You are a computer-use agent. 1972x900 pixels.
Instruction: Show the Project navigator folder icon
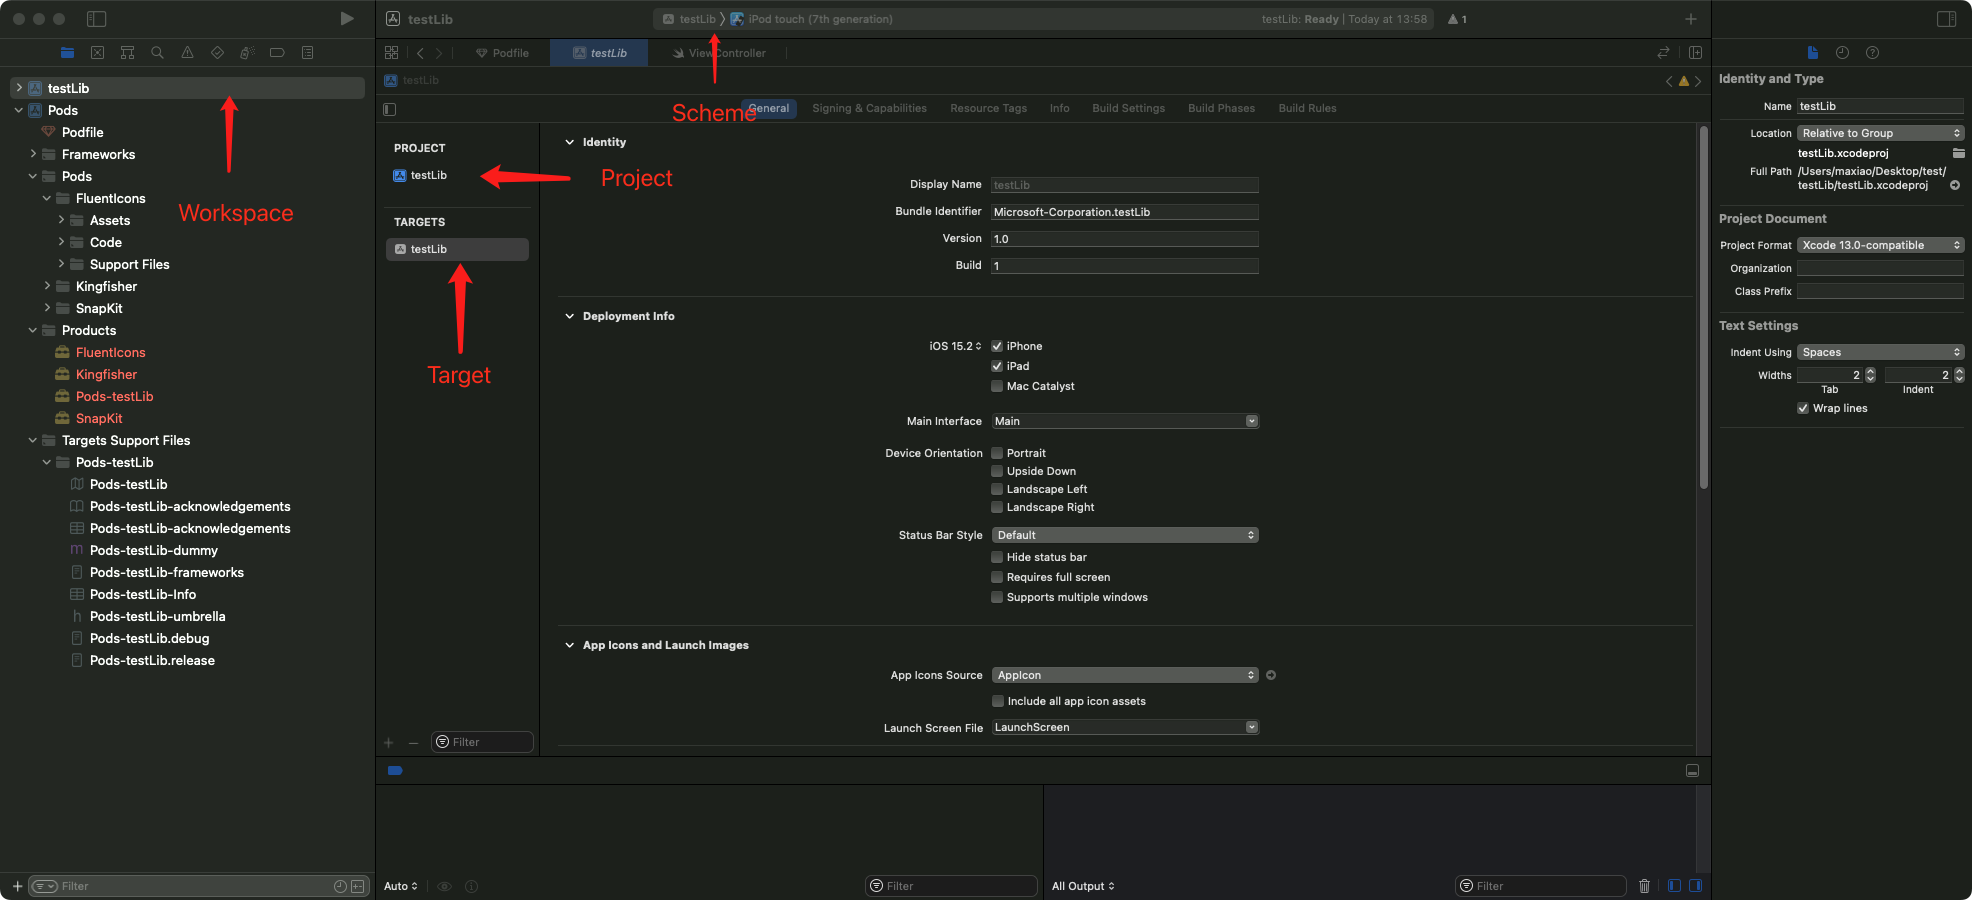tap(67, 53)
